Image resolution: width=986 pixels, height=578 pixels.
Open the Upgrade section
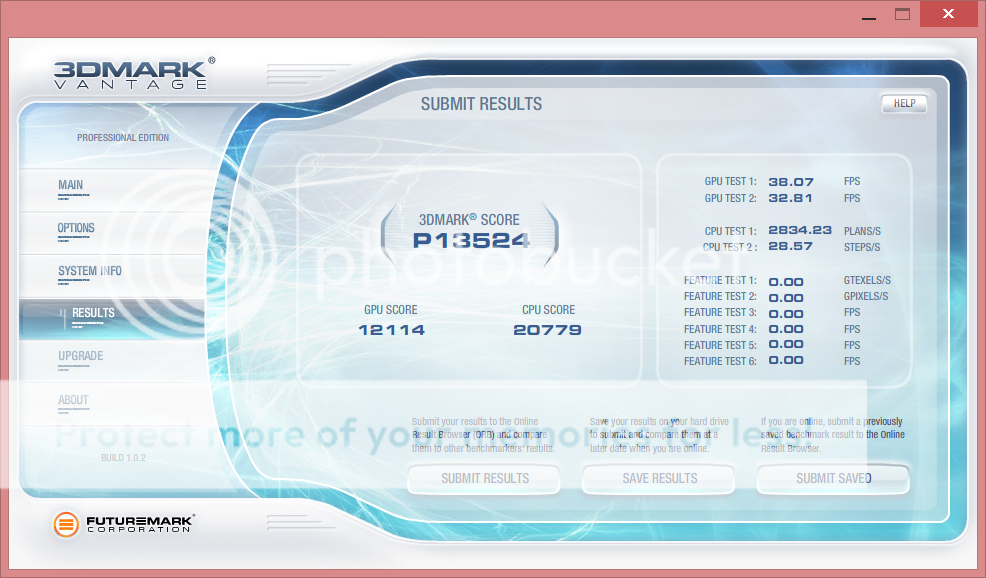[80, 356]
